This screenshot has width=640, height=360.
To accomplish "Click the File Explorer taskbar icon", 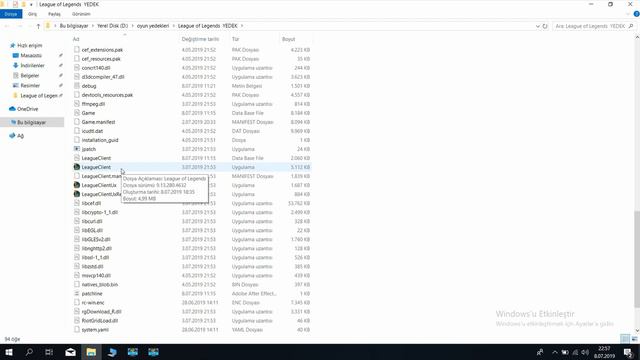I will 91,352.
